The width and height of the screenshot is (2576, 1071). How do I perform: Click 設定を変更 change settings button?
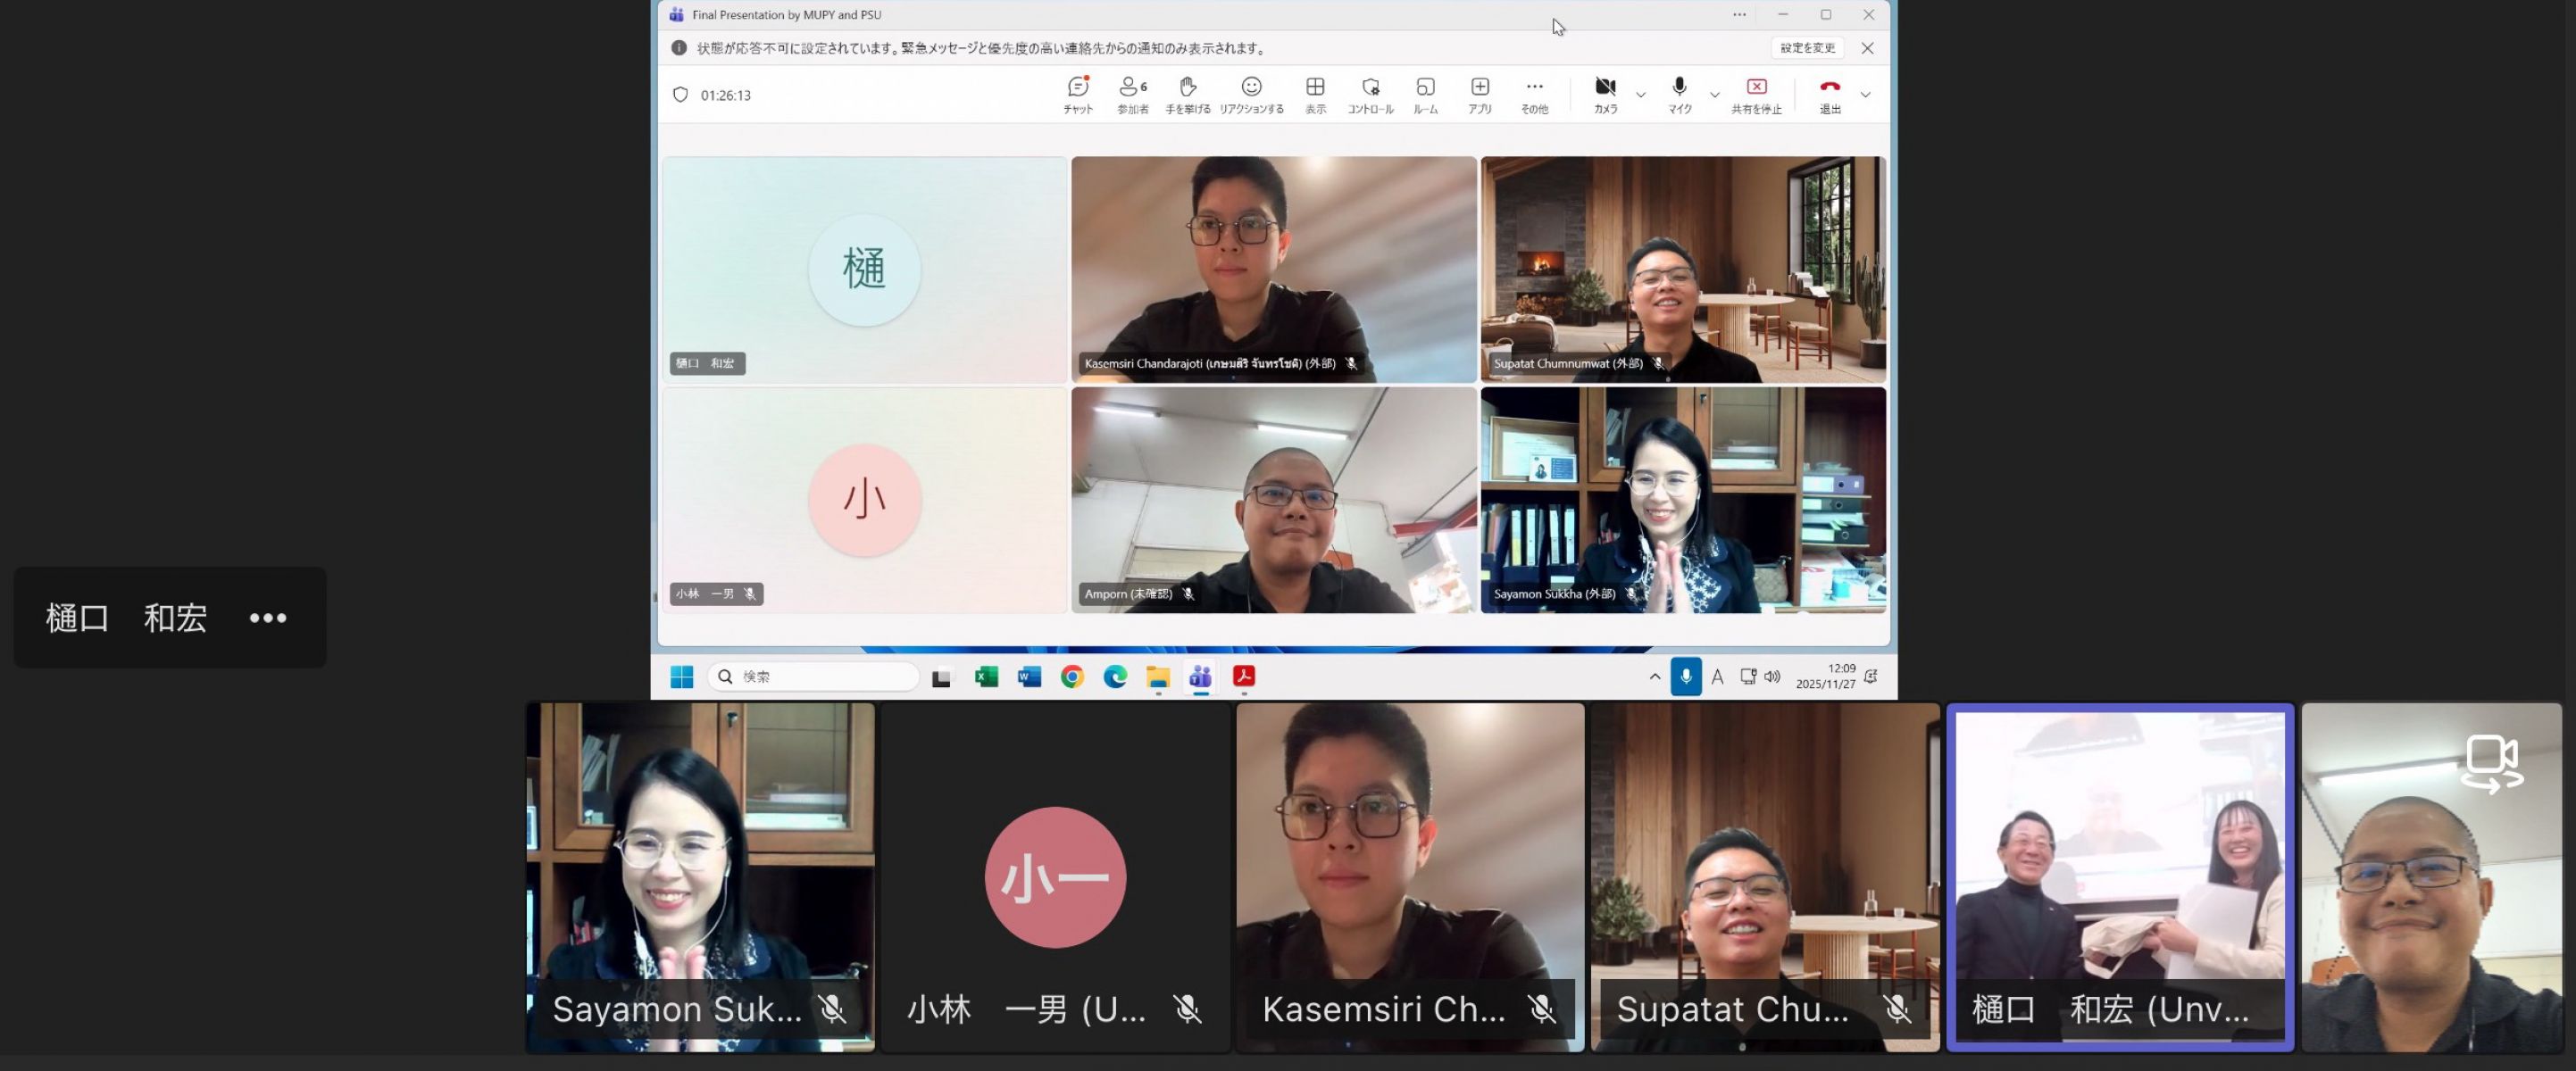tap(1807, 48)
